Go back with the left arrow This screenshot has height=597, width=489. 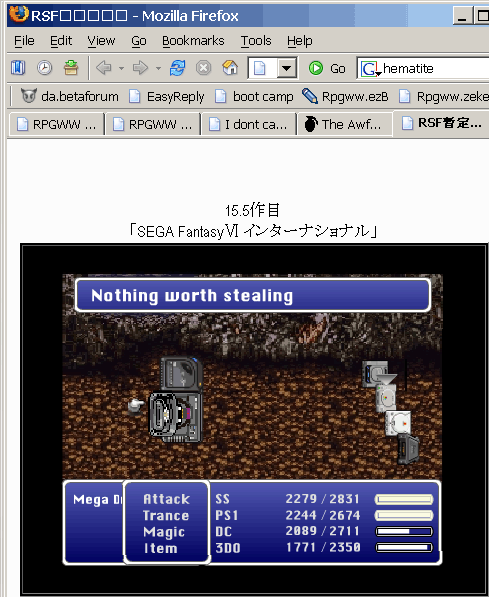coord(104,68)
